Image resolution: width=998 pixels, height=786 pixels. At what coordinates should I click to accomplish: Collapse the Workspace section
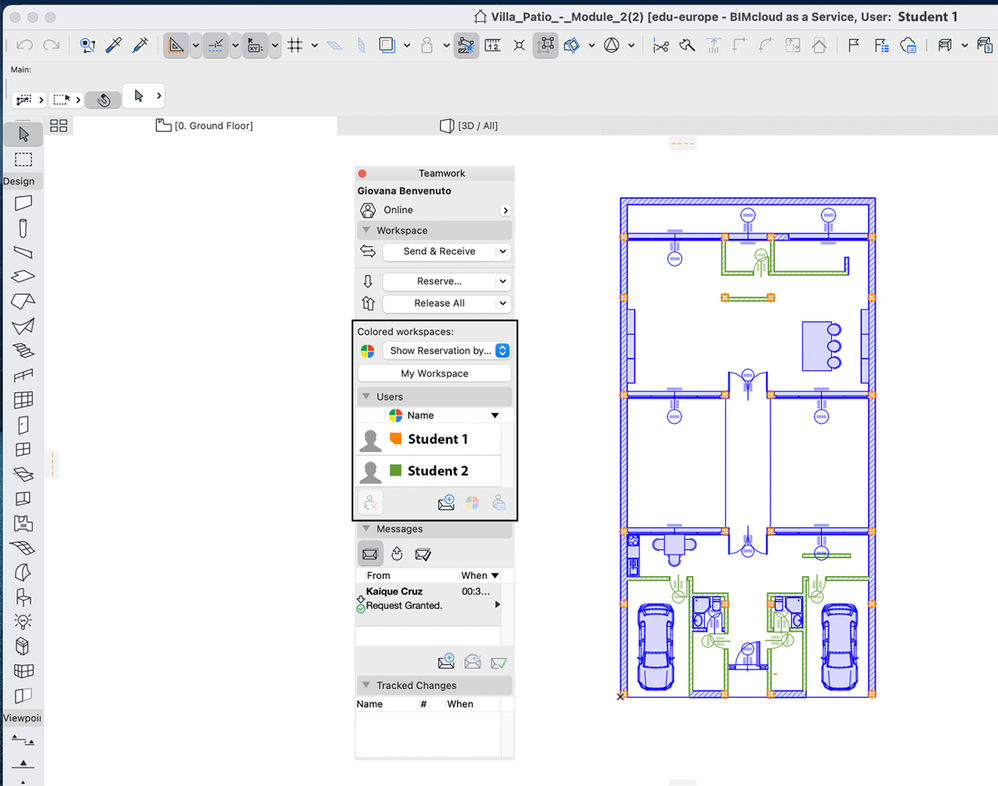click(366, 230)
